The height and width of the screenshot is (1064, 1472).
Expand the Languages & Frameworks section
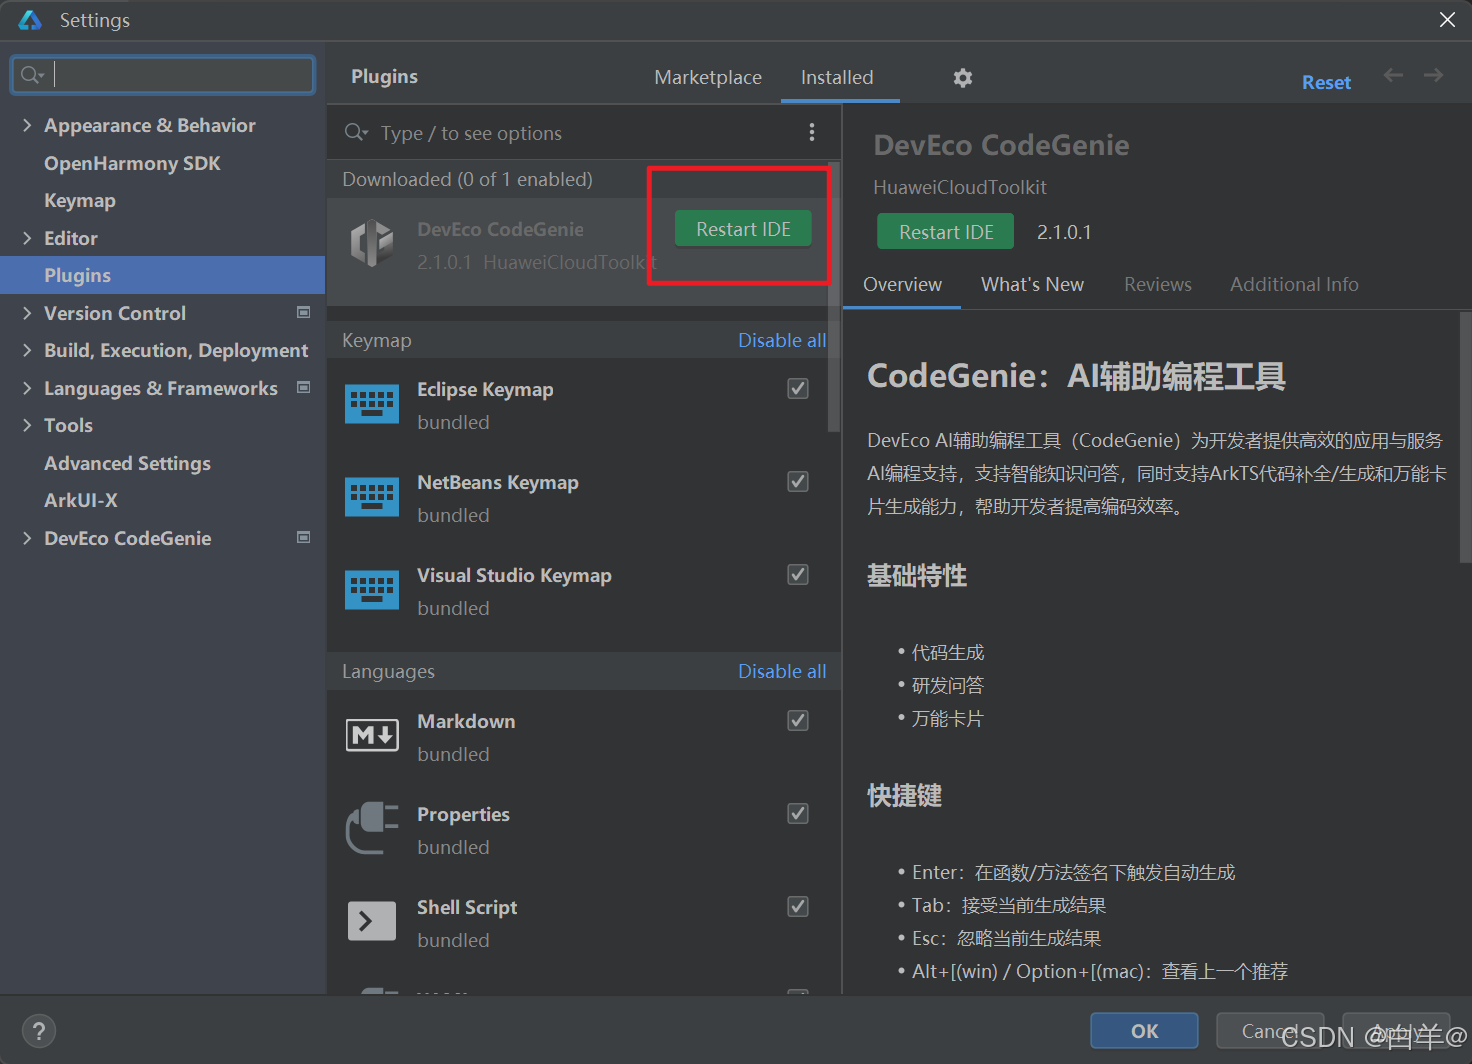pyautogui.click(x=27, y=388)
